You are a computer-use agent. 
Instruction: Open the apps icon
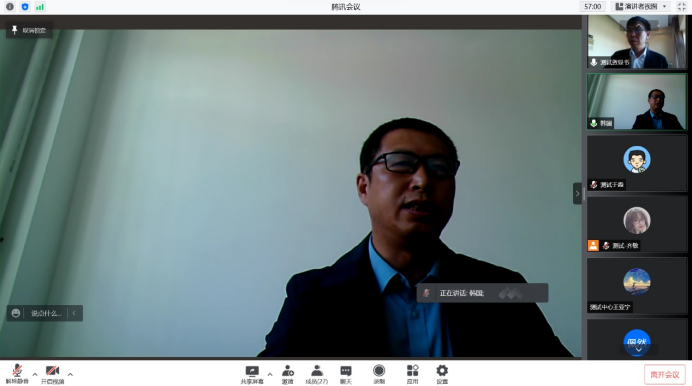pyautogui.click(x=412, y=375)
